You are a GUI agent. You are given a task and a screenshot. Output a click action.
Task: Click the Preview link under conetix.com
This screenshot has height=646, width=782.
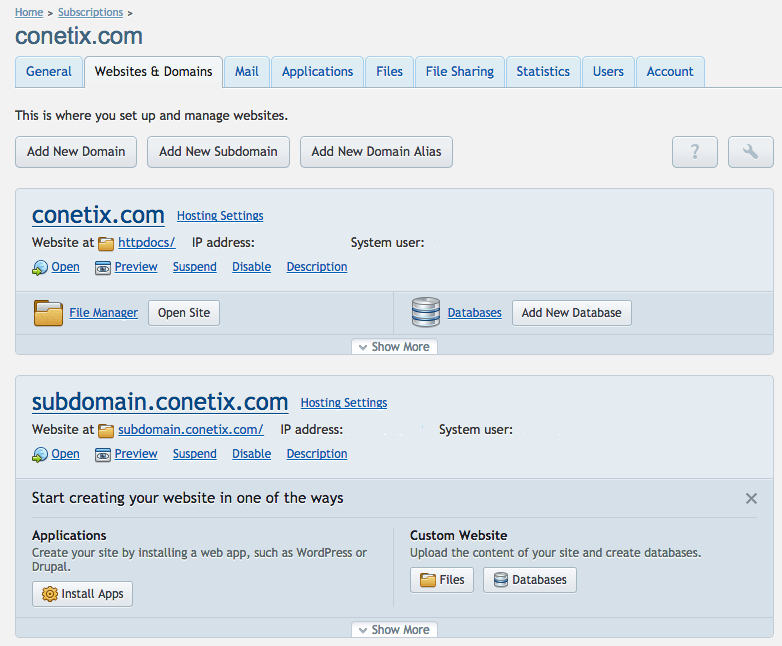pyautogui.click(x=136, y=267)
